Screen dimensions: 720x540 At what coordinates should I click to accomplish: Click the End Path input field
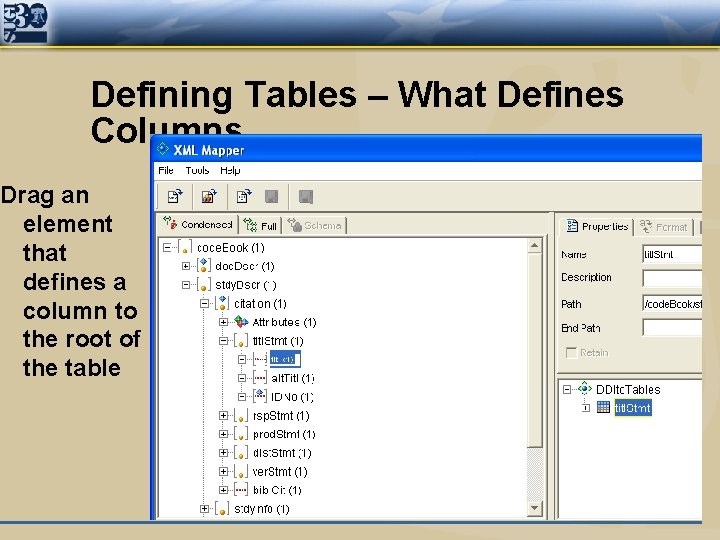pos(672,328)
